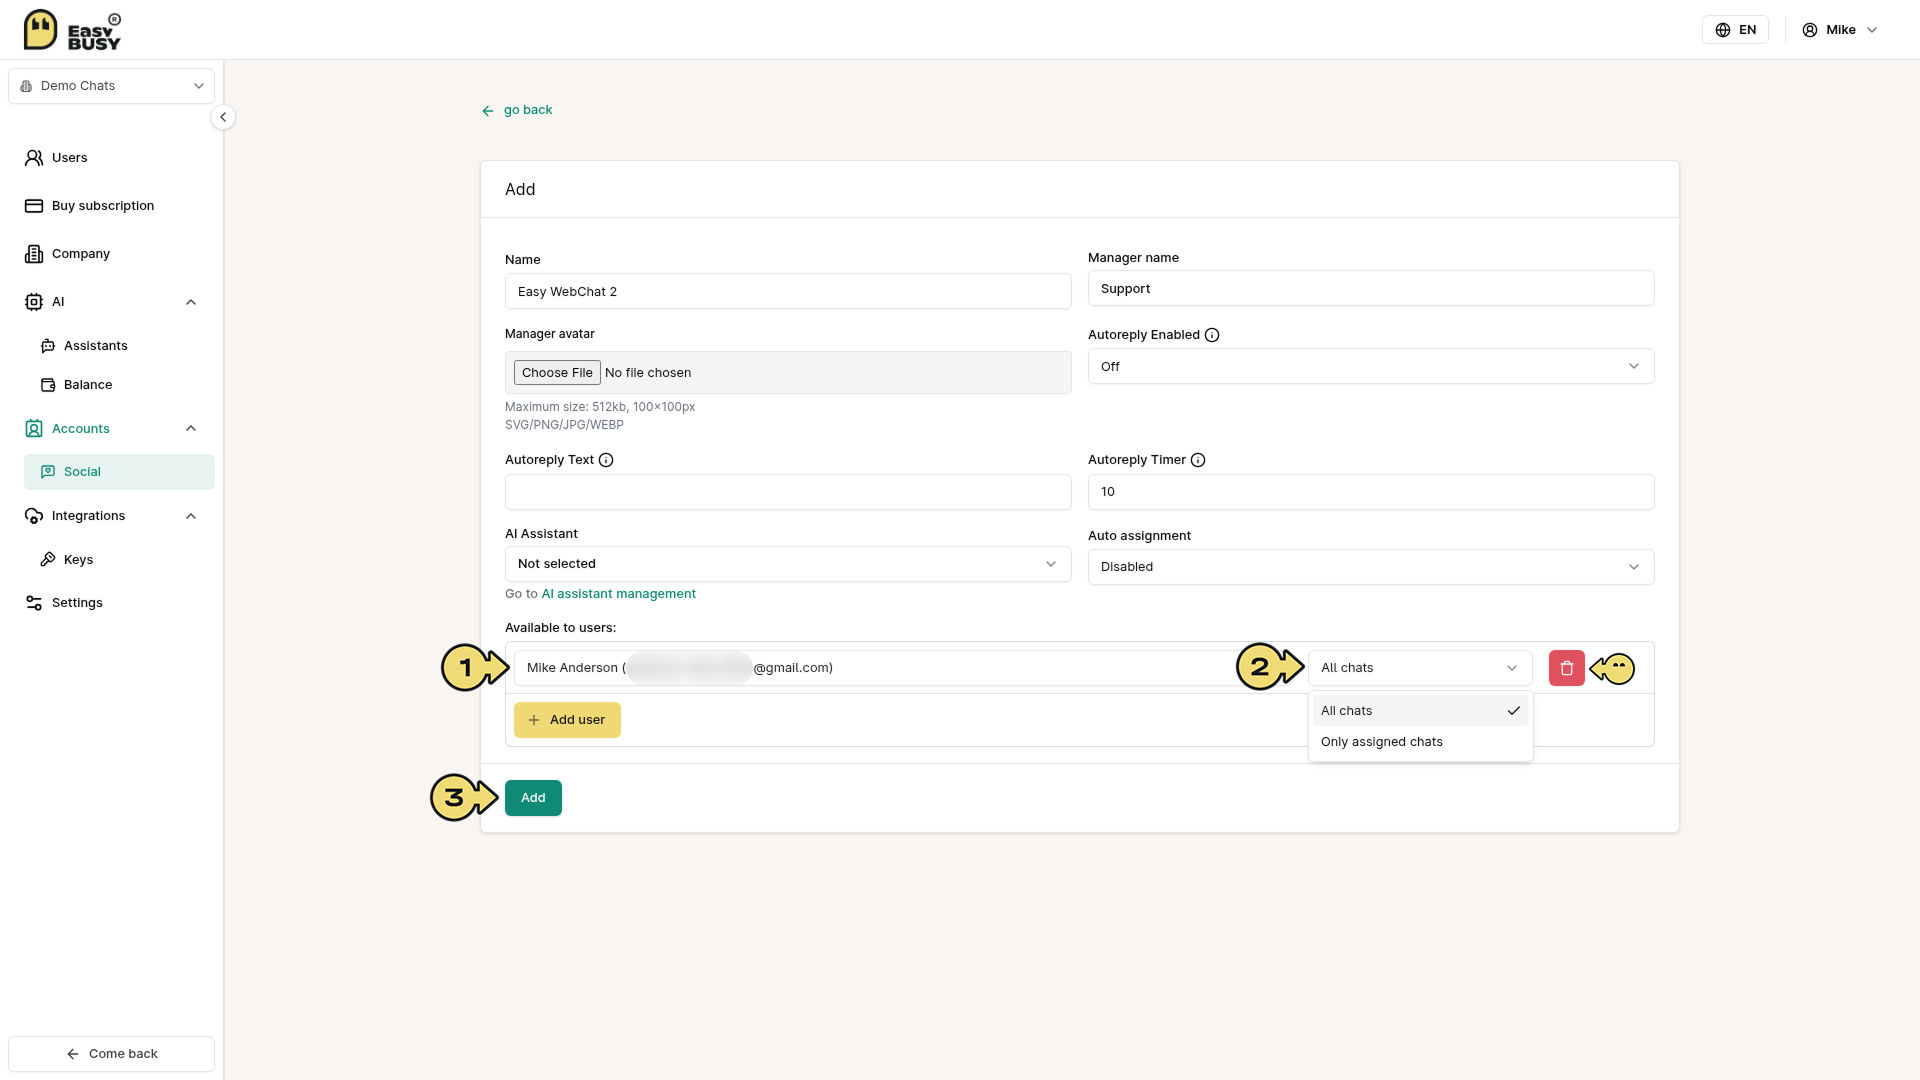Collapse the sidebar with the arrow button
Viewport: 1920px width, 1080px height.
pyautogui.click(x=223, y=117)
